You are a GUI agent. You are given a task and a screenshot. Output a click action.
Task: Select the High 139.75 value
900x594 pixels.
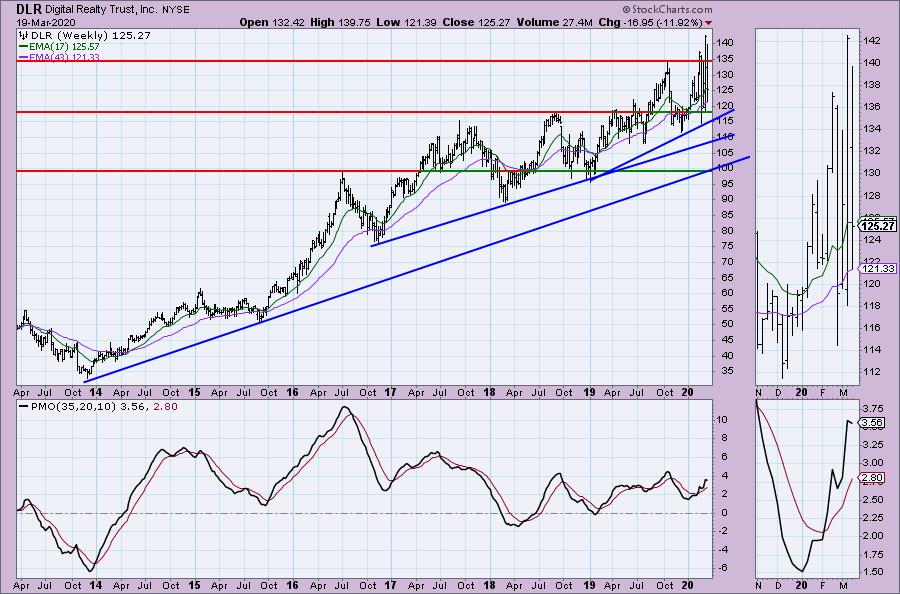point(340,22)
